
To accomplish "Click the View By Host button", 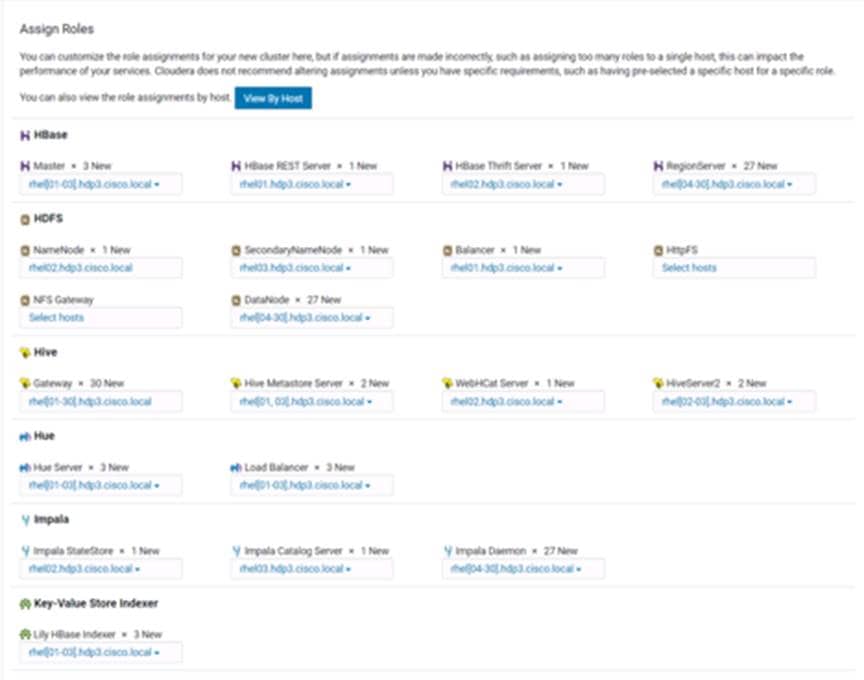I will (x=273, y=98).
